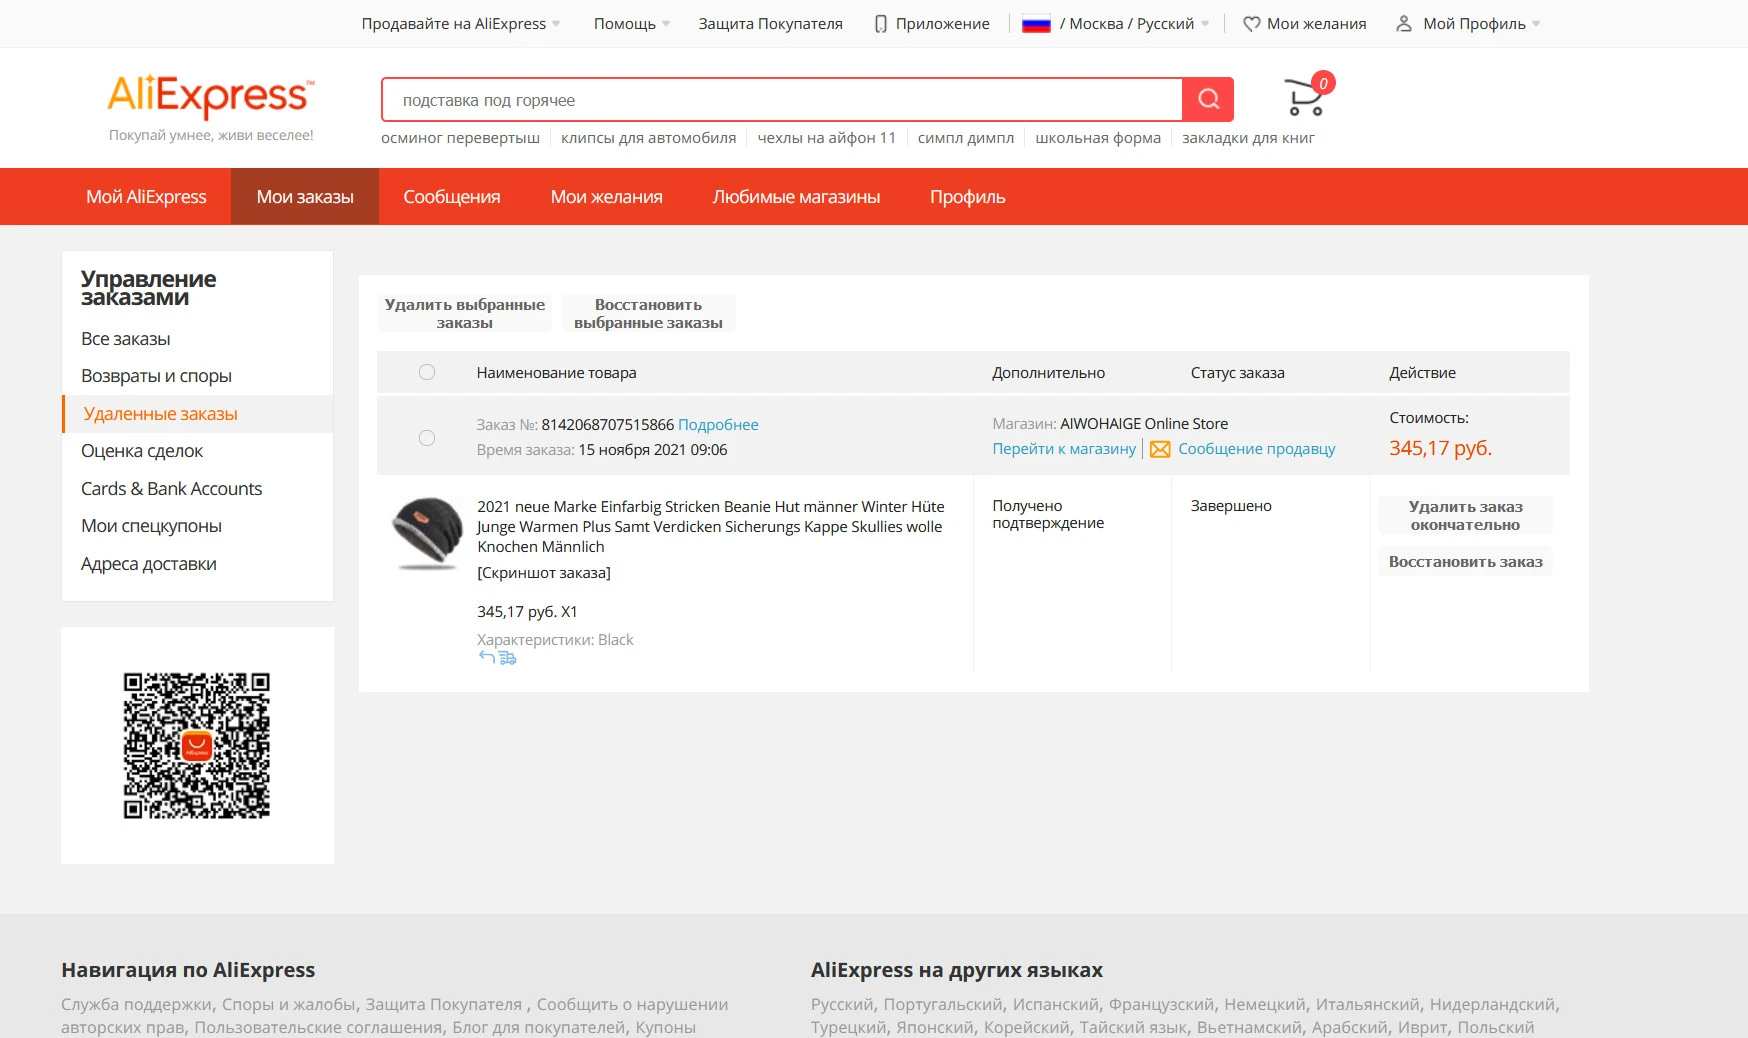
Task: Click the heart icon beside Мои желания
Action: [1251, 24]
